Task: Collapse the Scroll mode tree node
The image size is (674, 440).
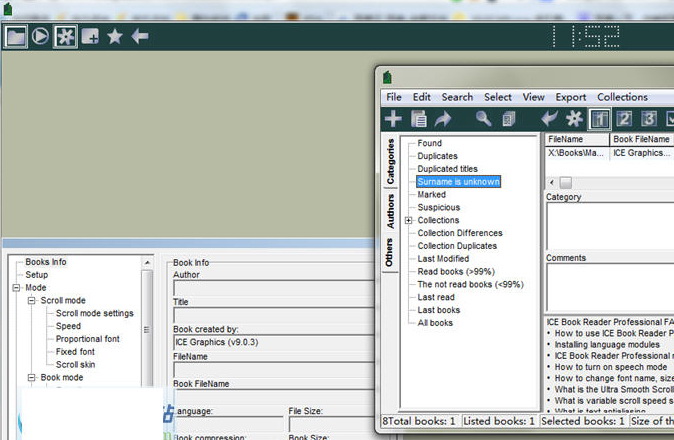Action: tap(31, 301)
